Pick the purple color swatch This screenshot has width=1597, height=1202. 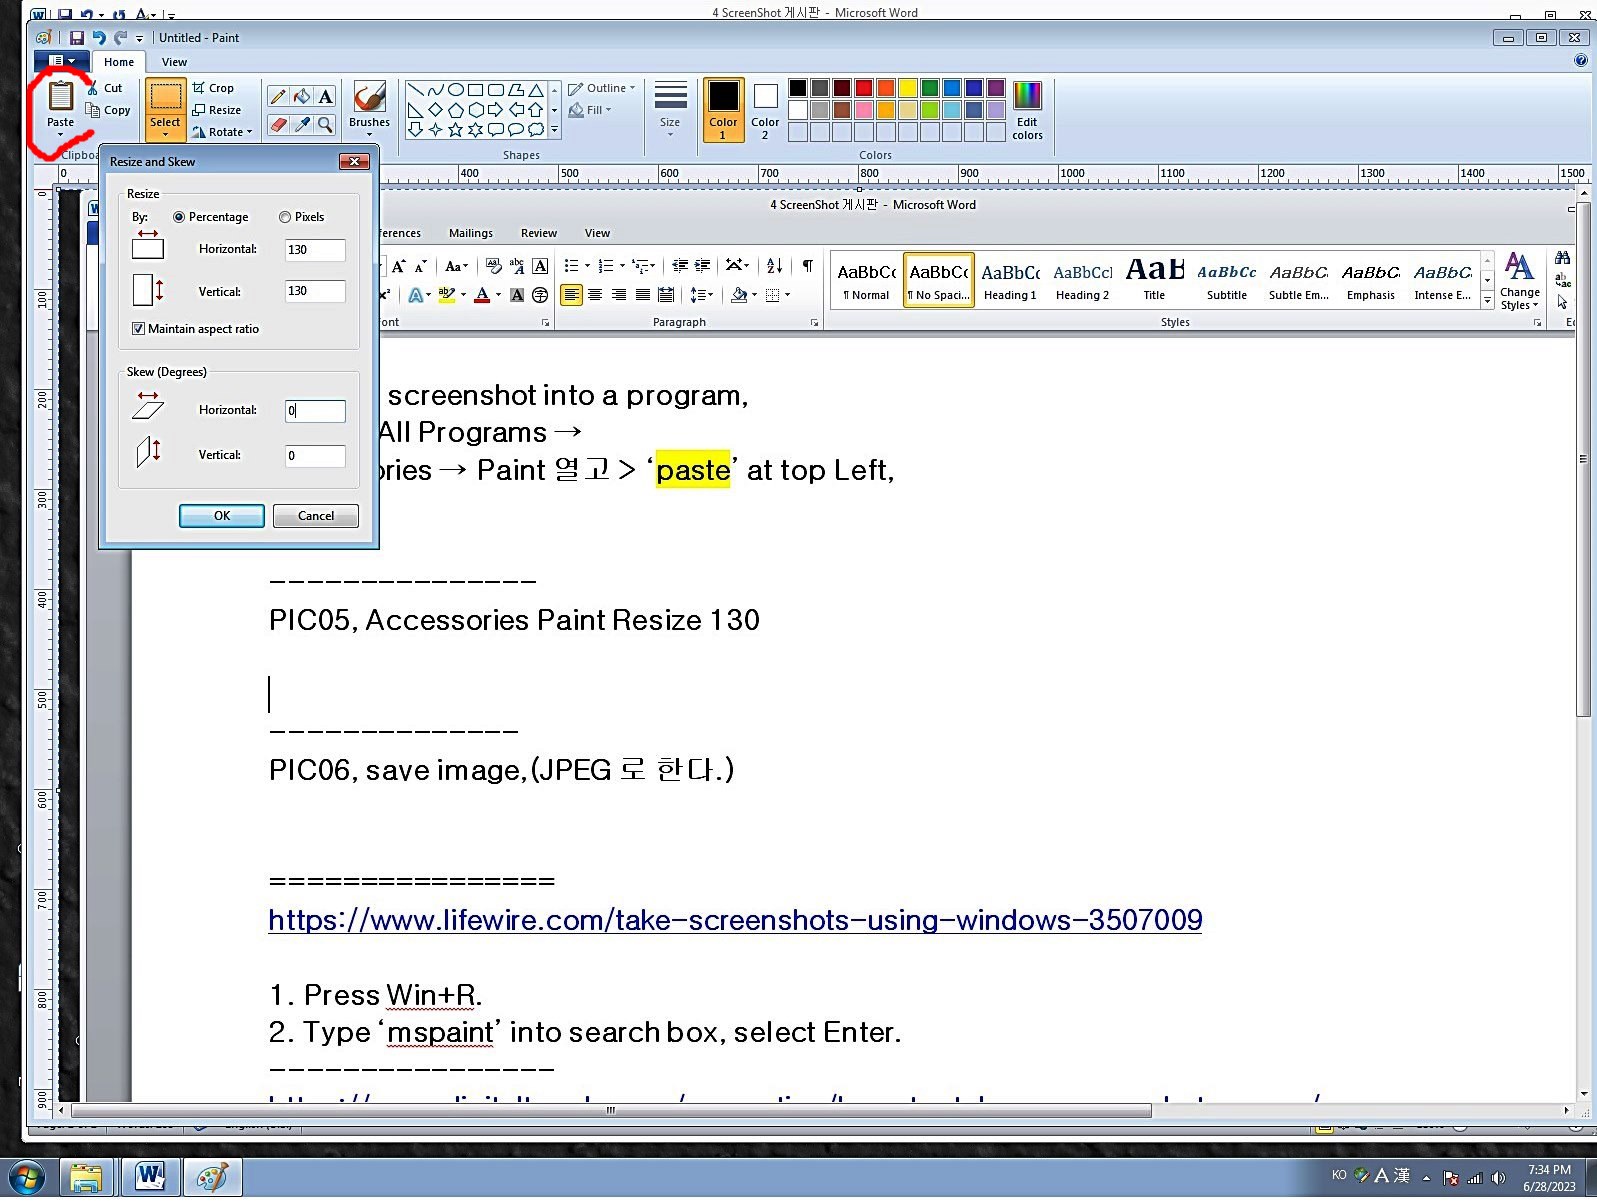coord(995,88)
